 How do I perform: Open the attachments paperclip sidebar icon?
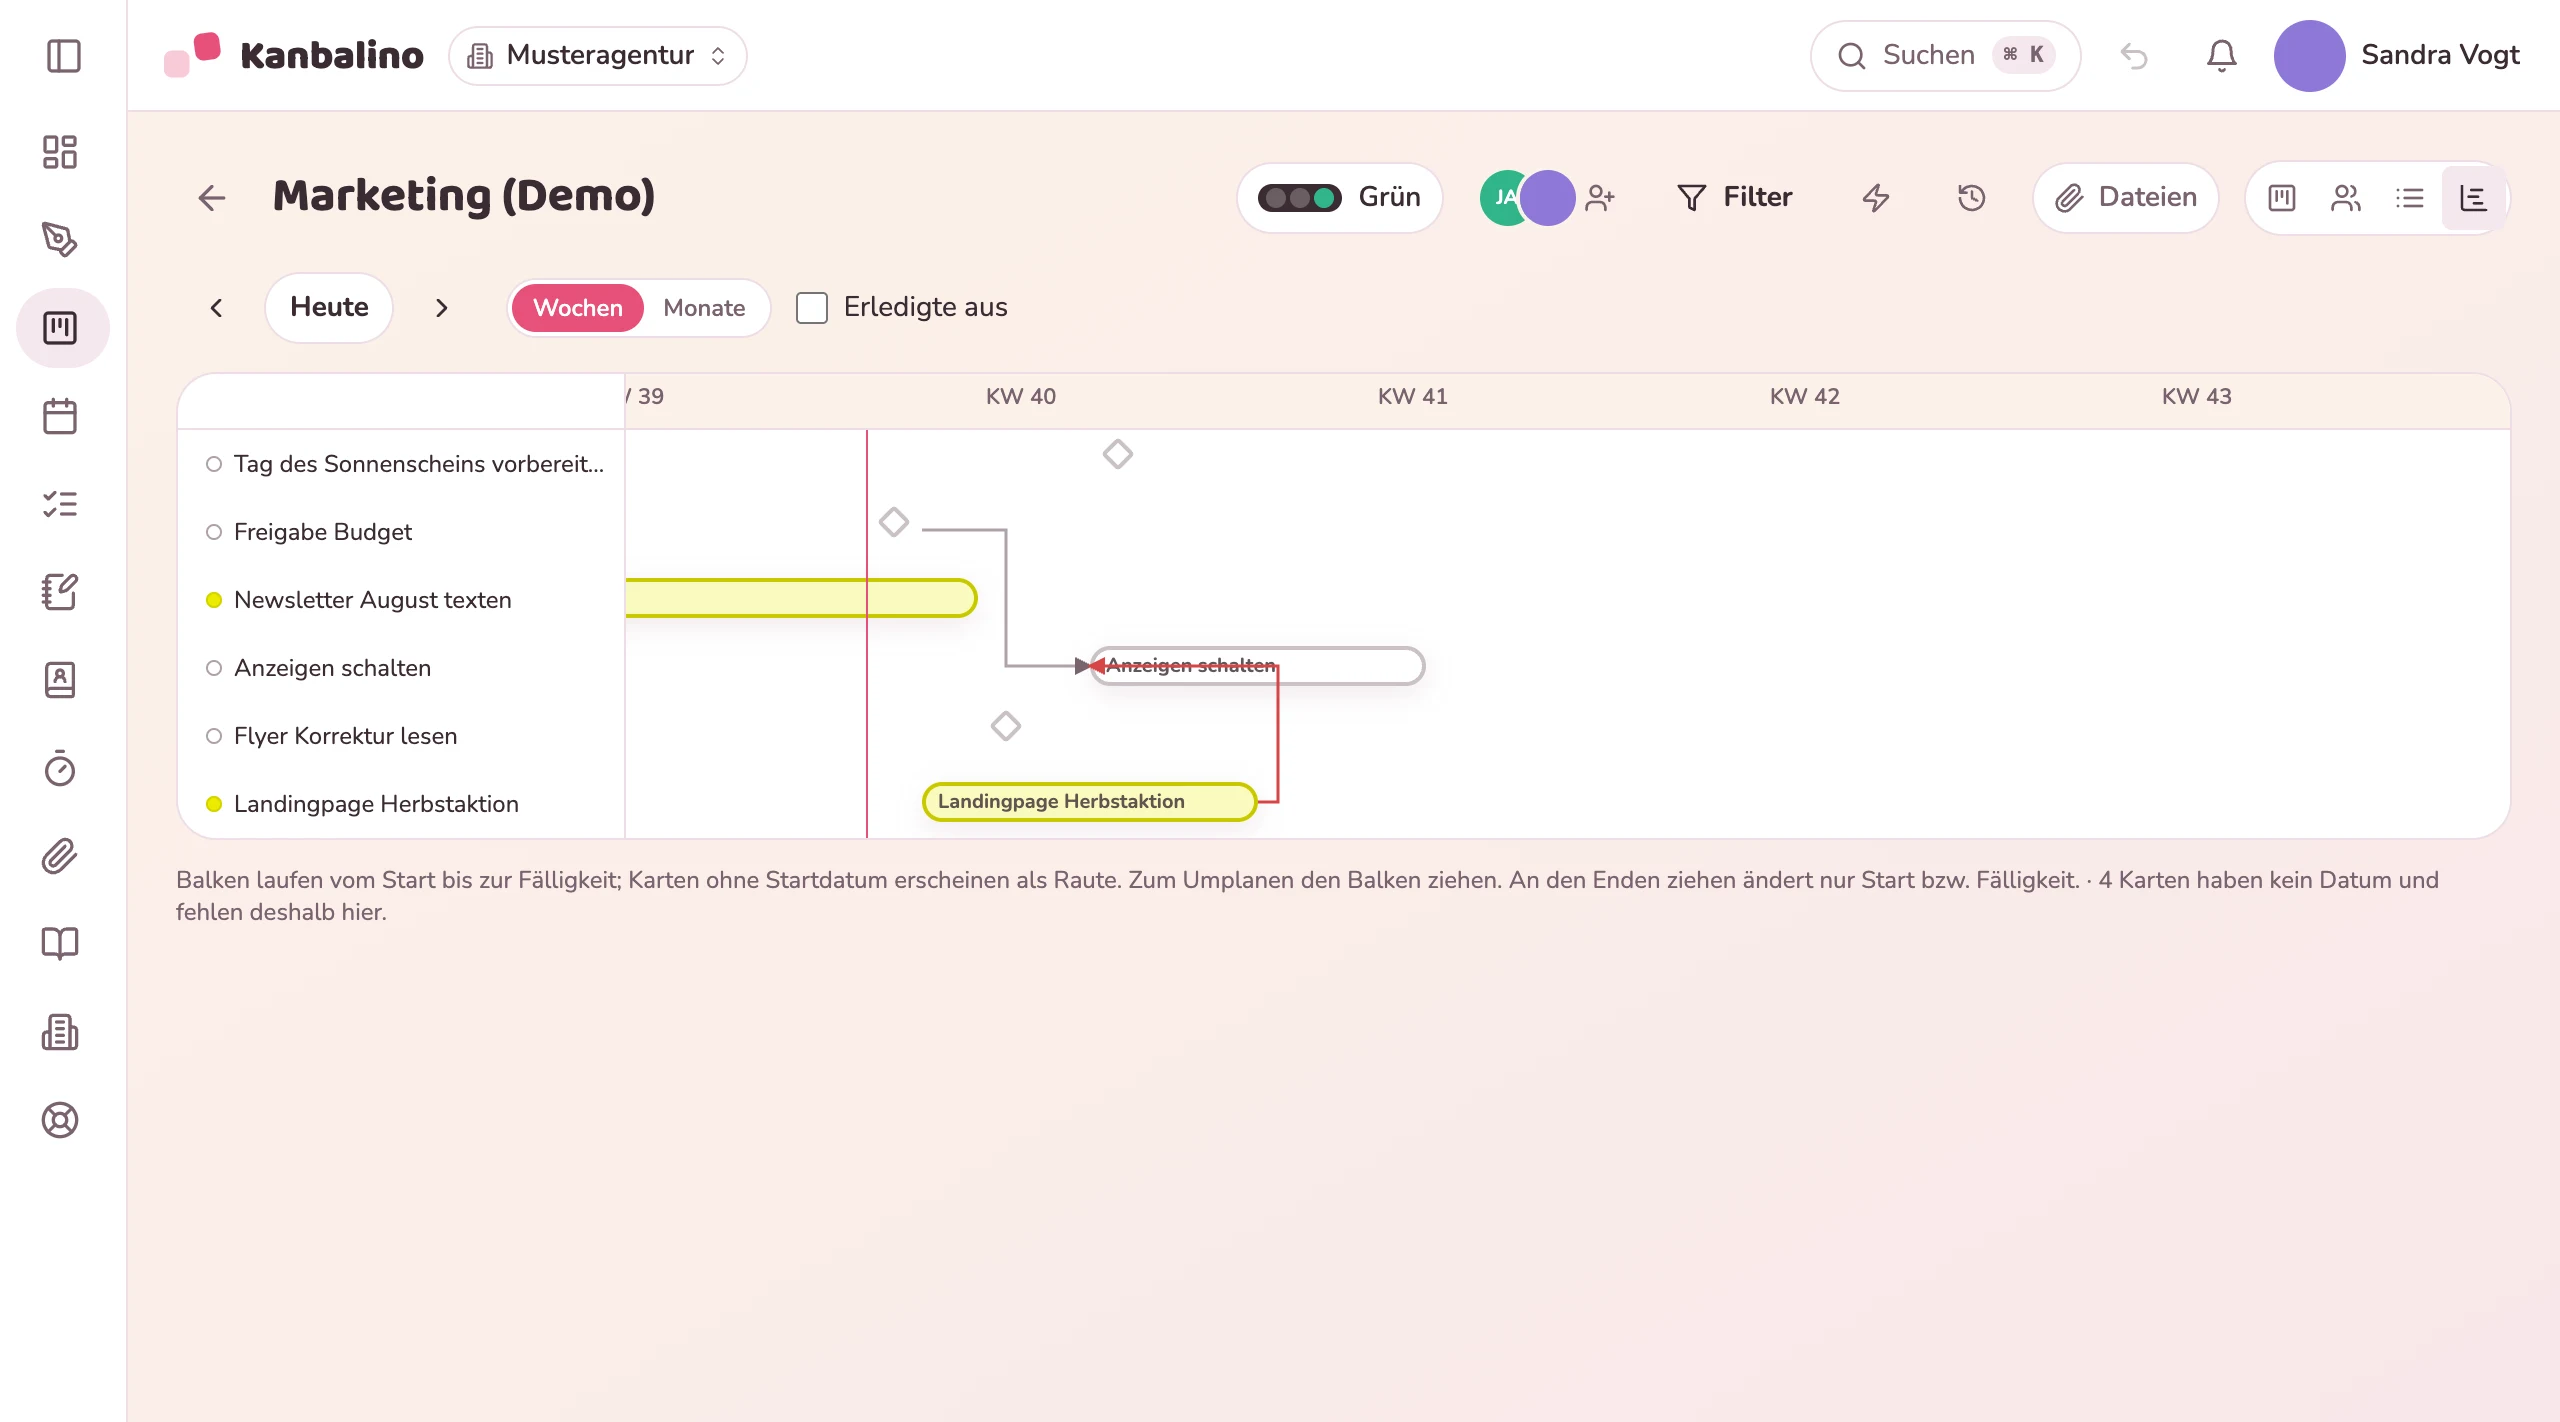[x=60, y=856]
